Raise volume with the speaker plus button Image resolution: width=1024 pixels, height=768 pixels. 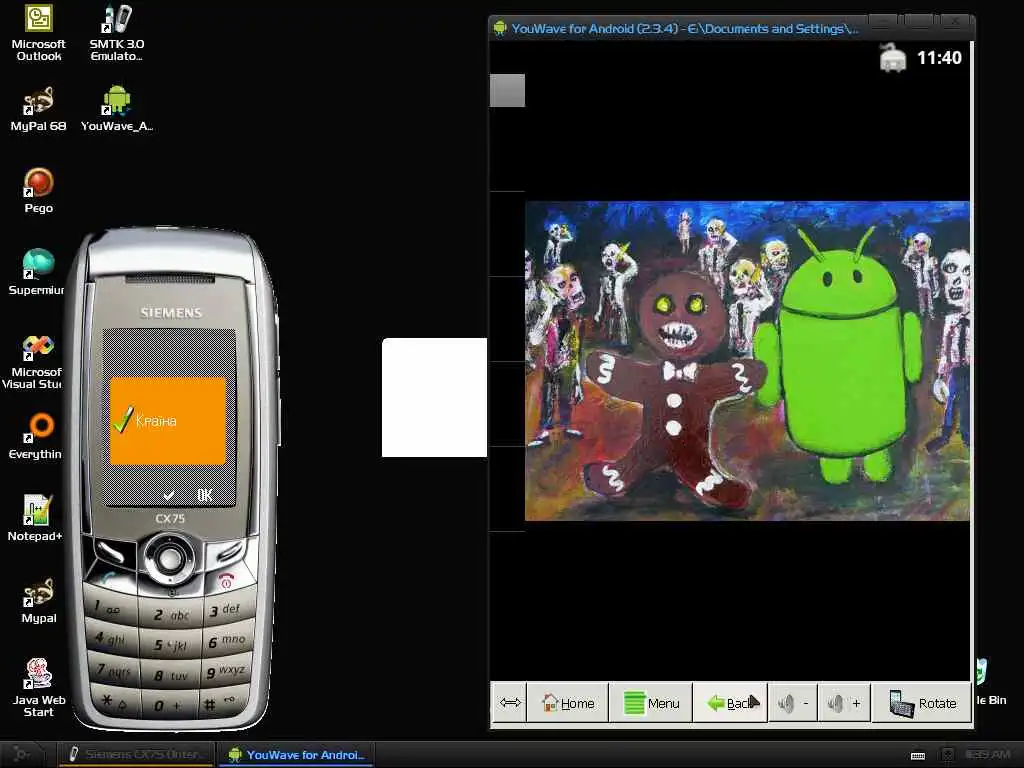pos(844,703)
